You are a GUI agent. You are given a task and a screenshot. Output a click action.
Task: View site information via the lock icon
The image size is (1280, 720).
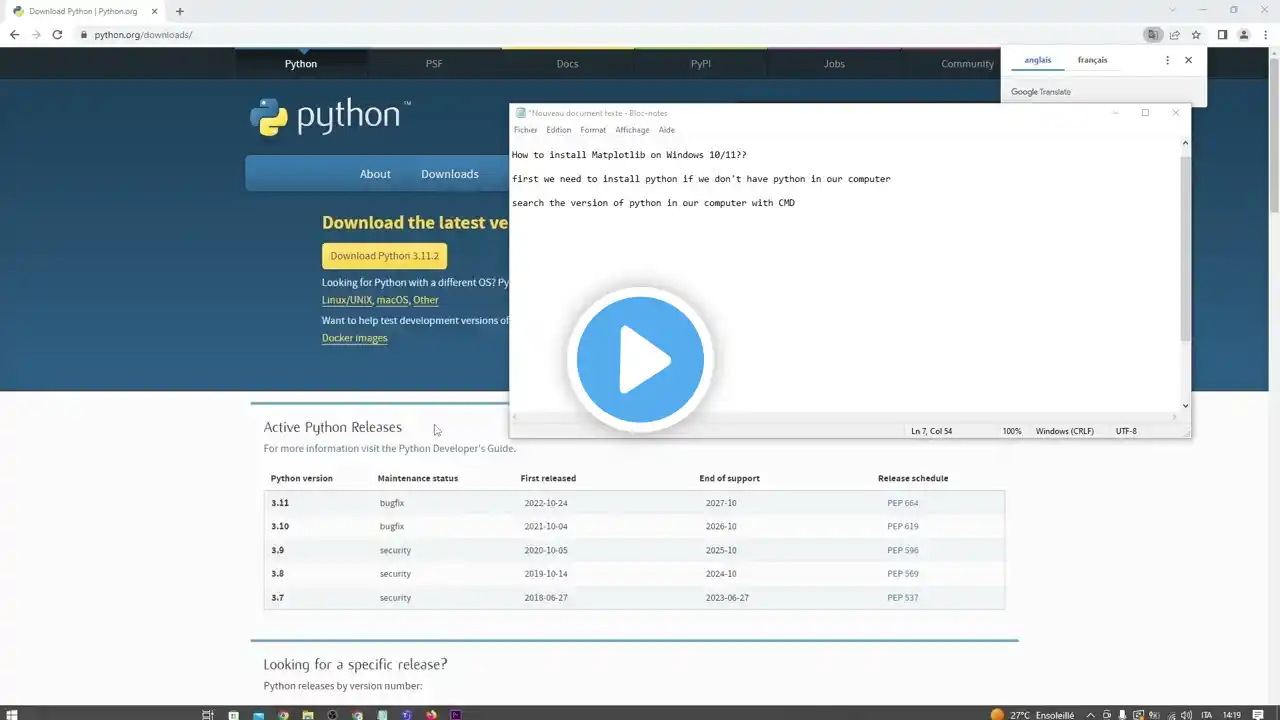coord(84,35)
